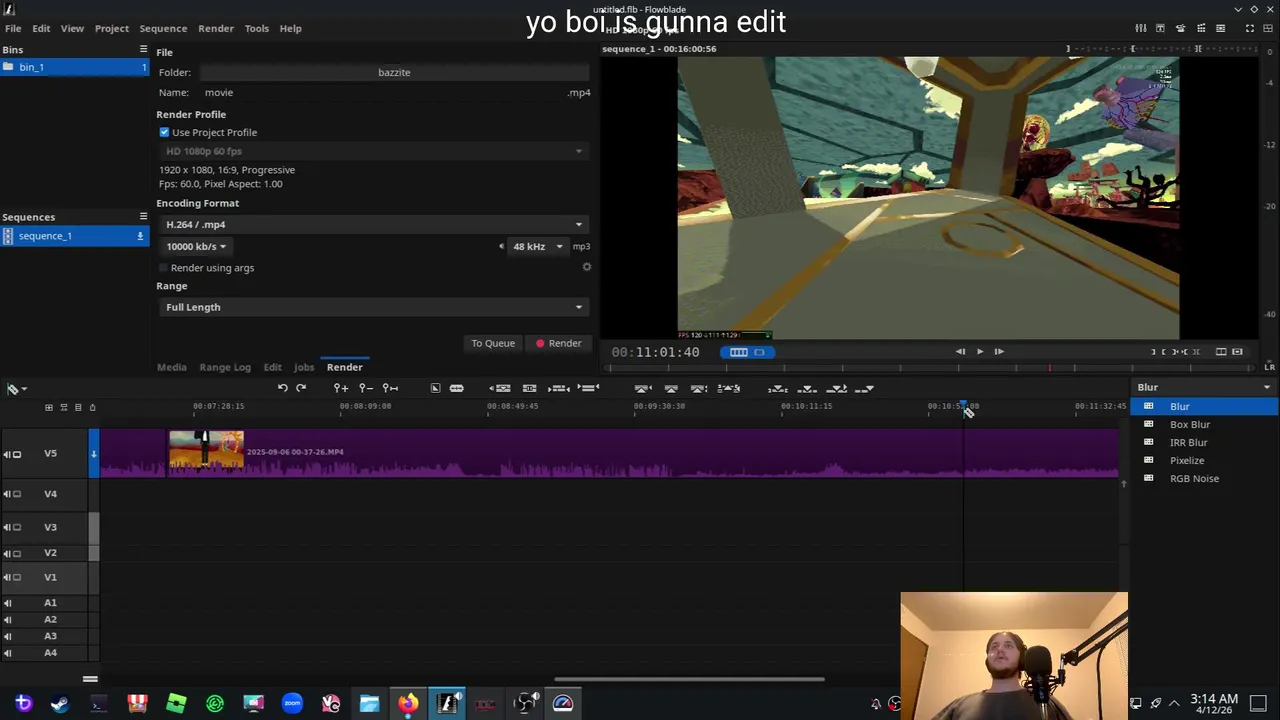Open the View menu
1280x720 pixels.
[x=72, y=28]
